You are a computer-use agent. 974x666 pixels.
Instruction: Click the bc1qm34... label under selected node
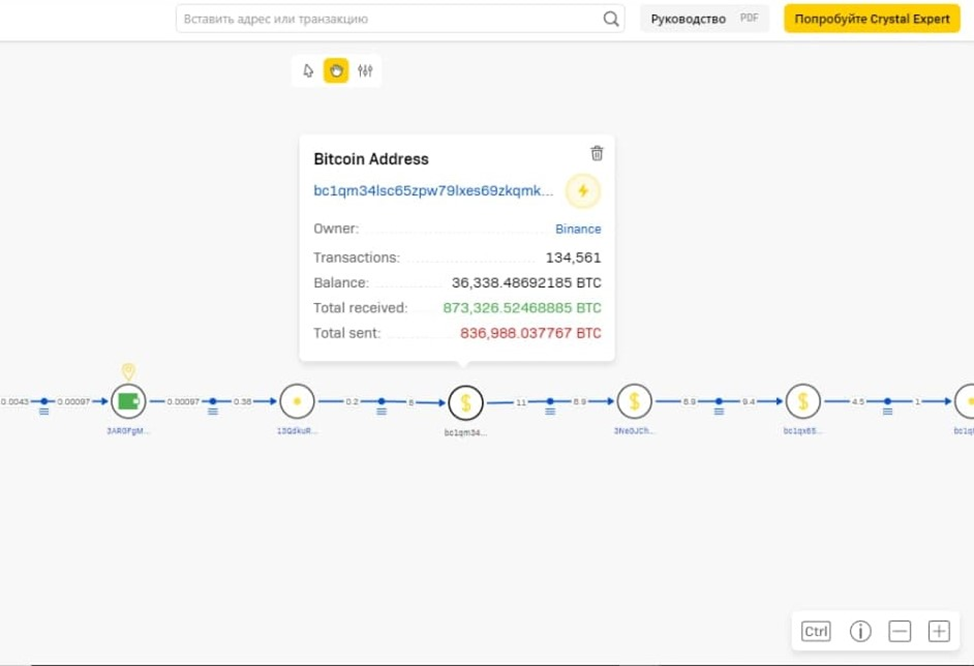click(465, 432)
